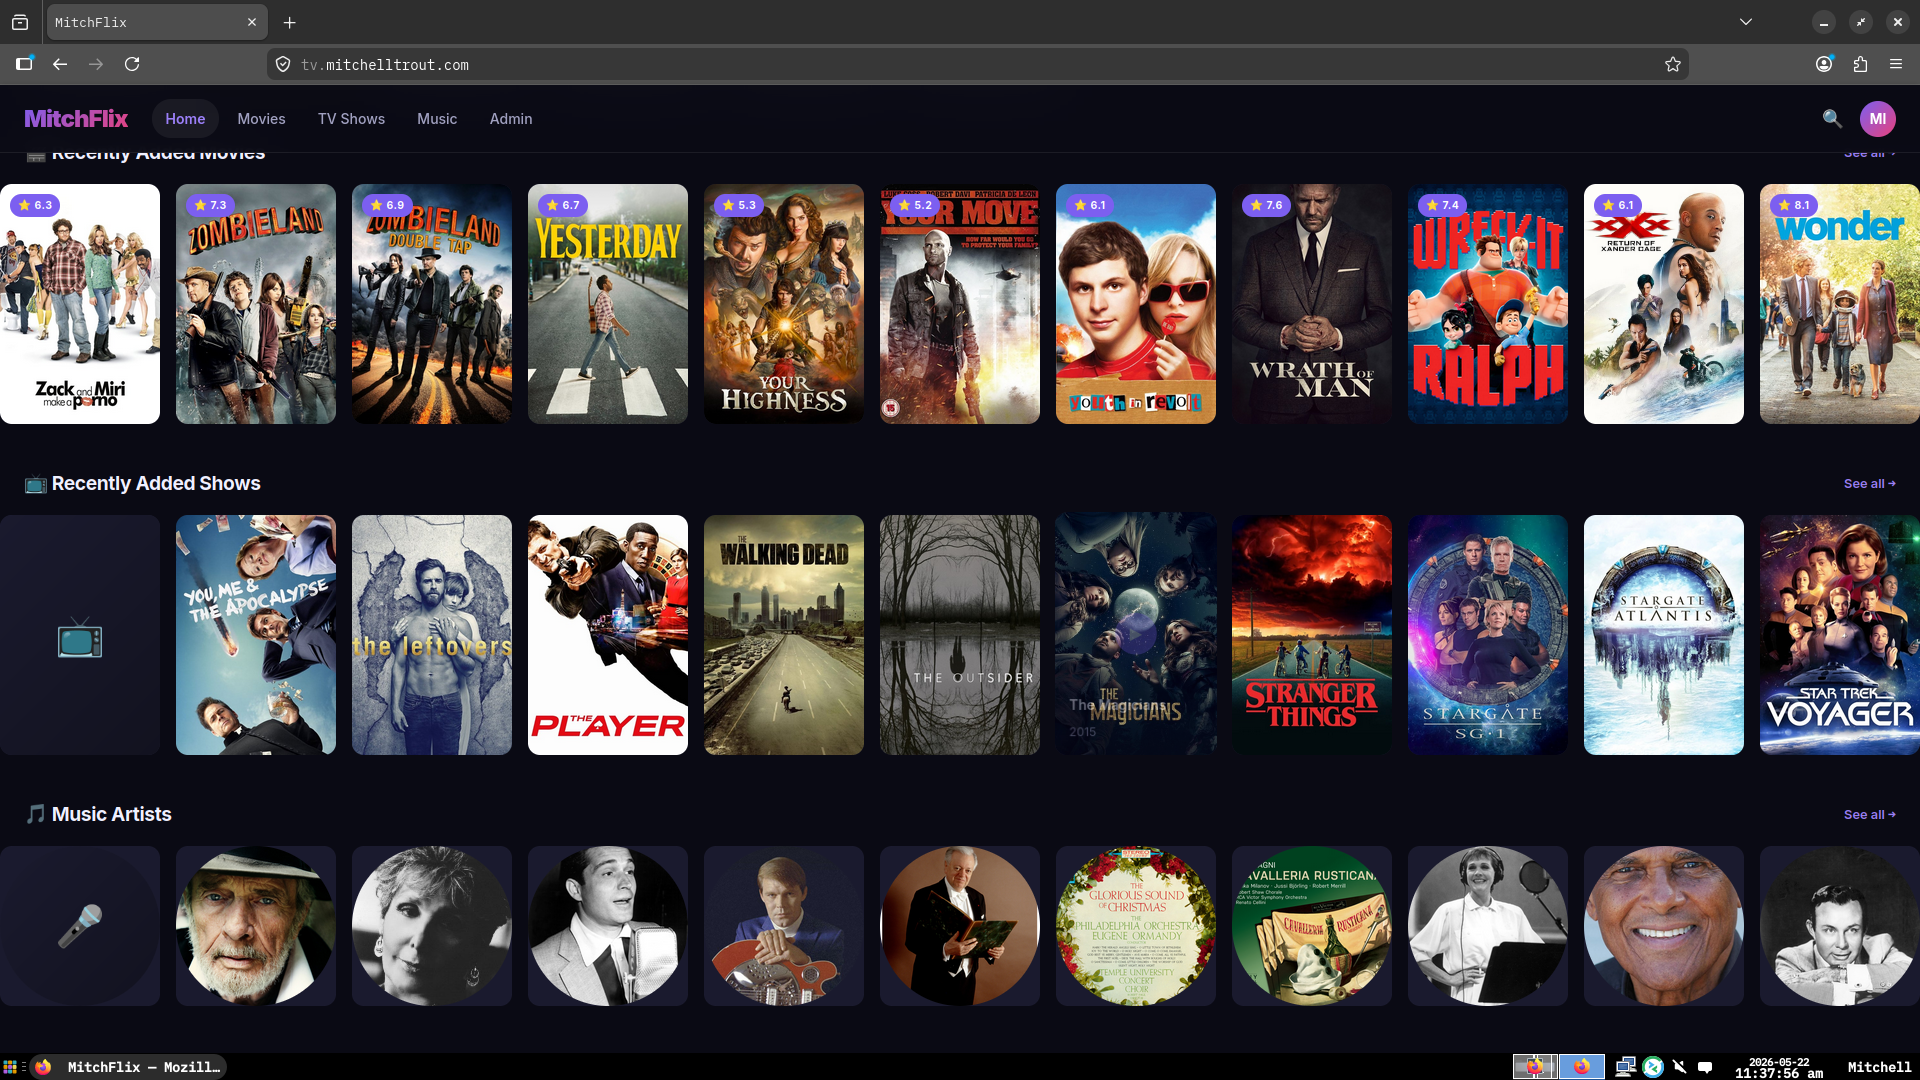Image resolution: width=1920 pixels, height=1080 pixels.
Task: Open Stargate SG-1 show poster
Action: coord(1488,635)
